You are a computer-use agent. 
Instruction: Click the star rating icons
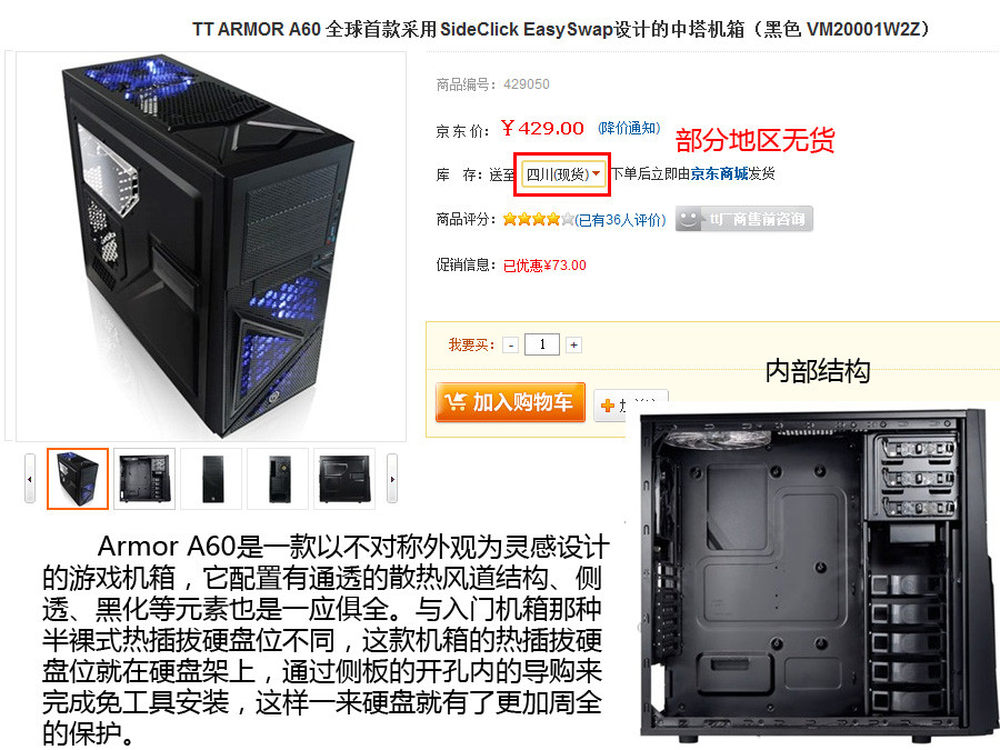[538, 219]
